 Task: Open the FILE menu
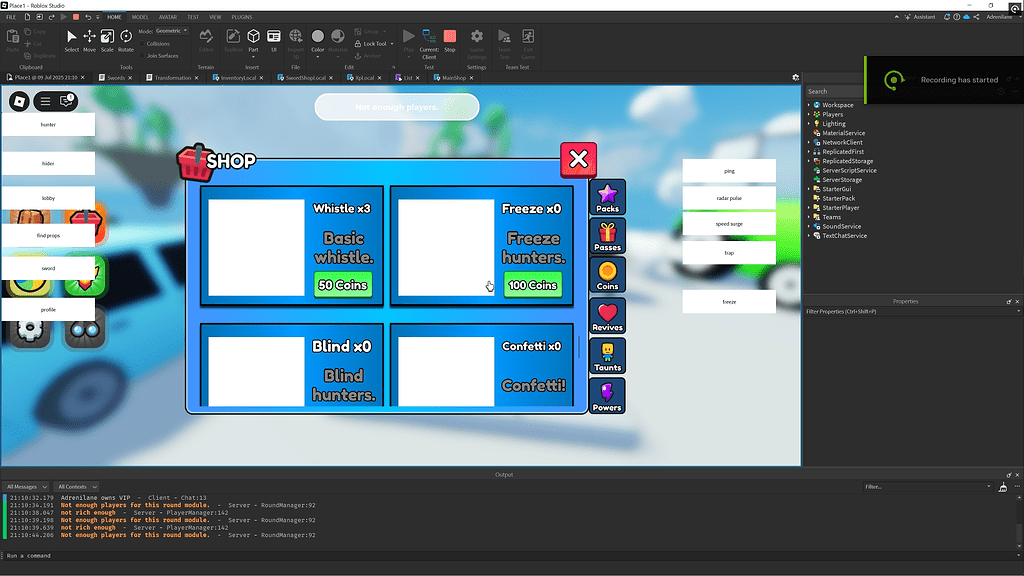tap(11, 17)
